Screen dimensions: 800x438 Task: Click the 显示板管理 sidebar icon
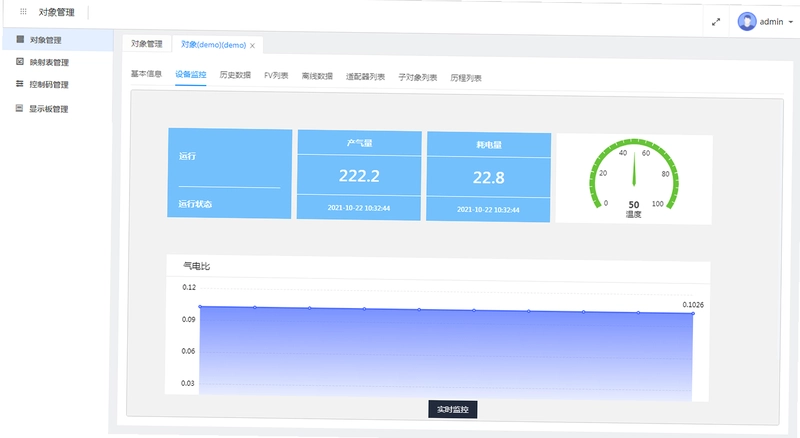point(19,108)
